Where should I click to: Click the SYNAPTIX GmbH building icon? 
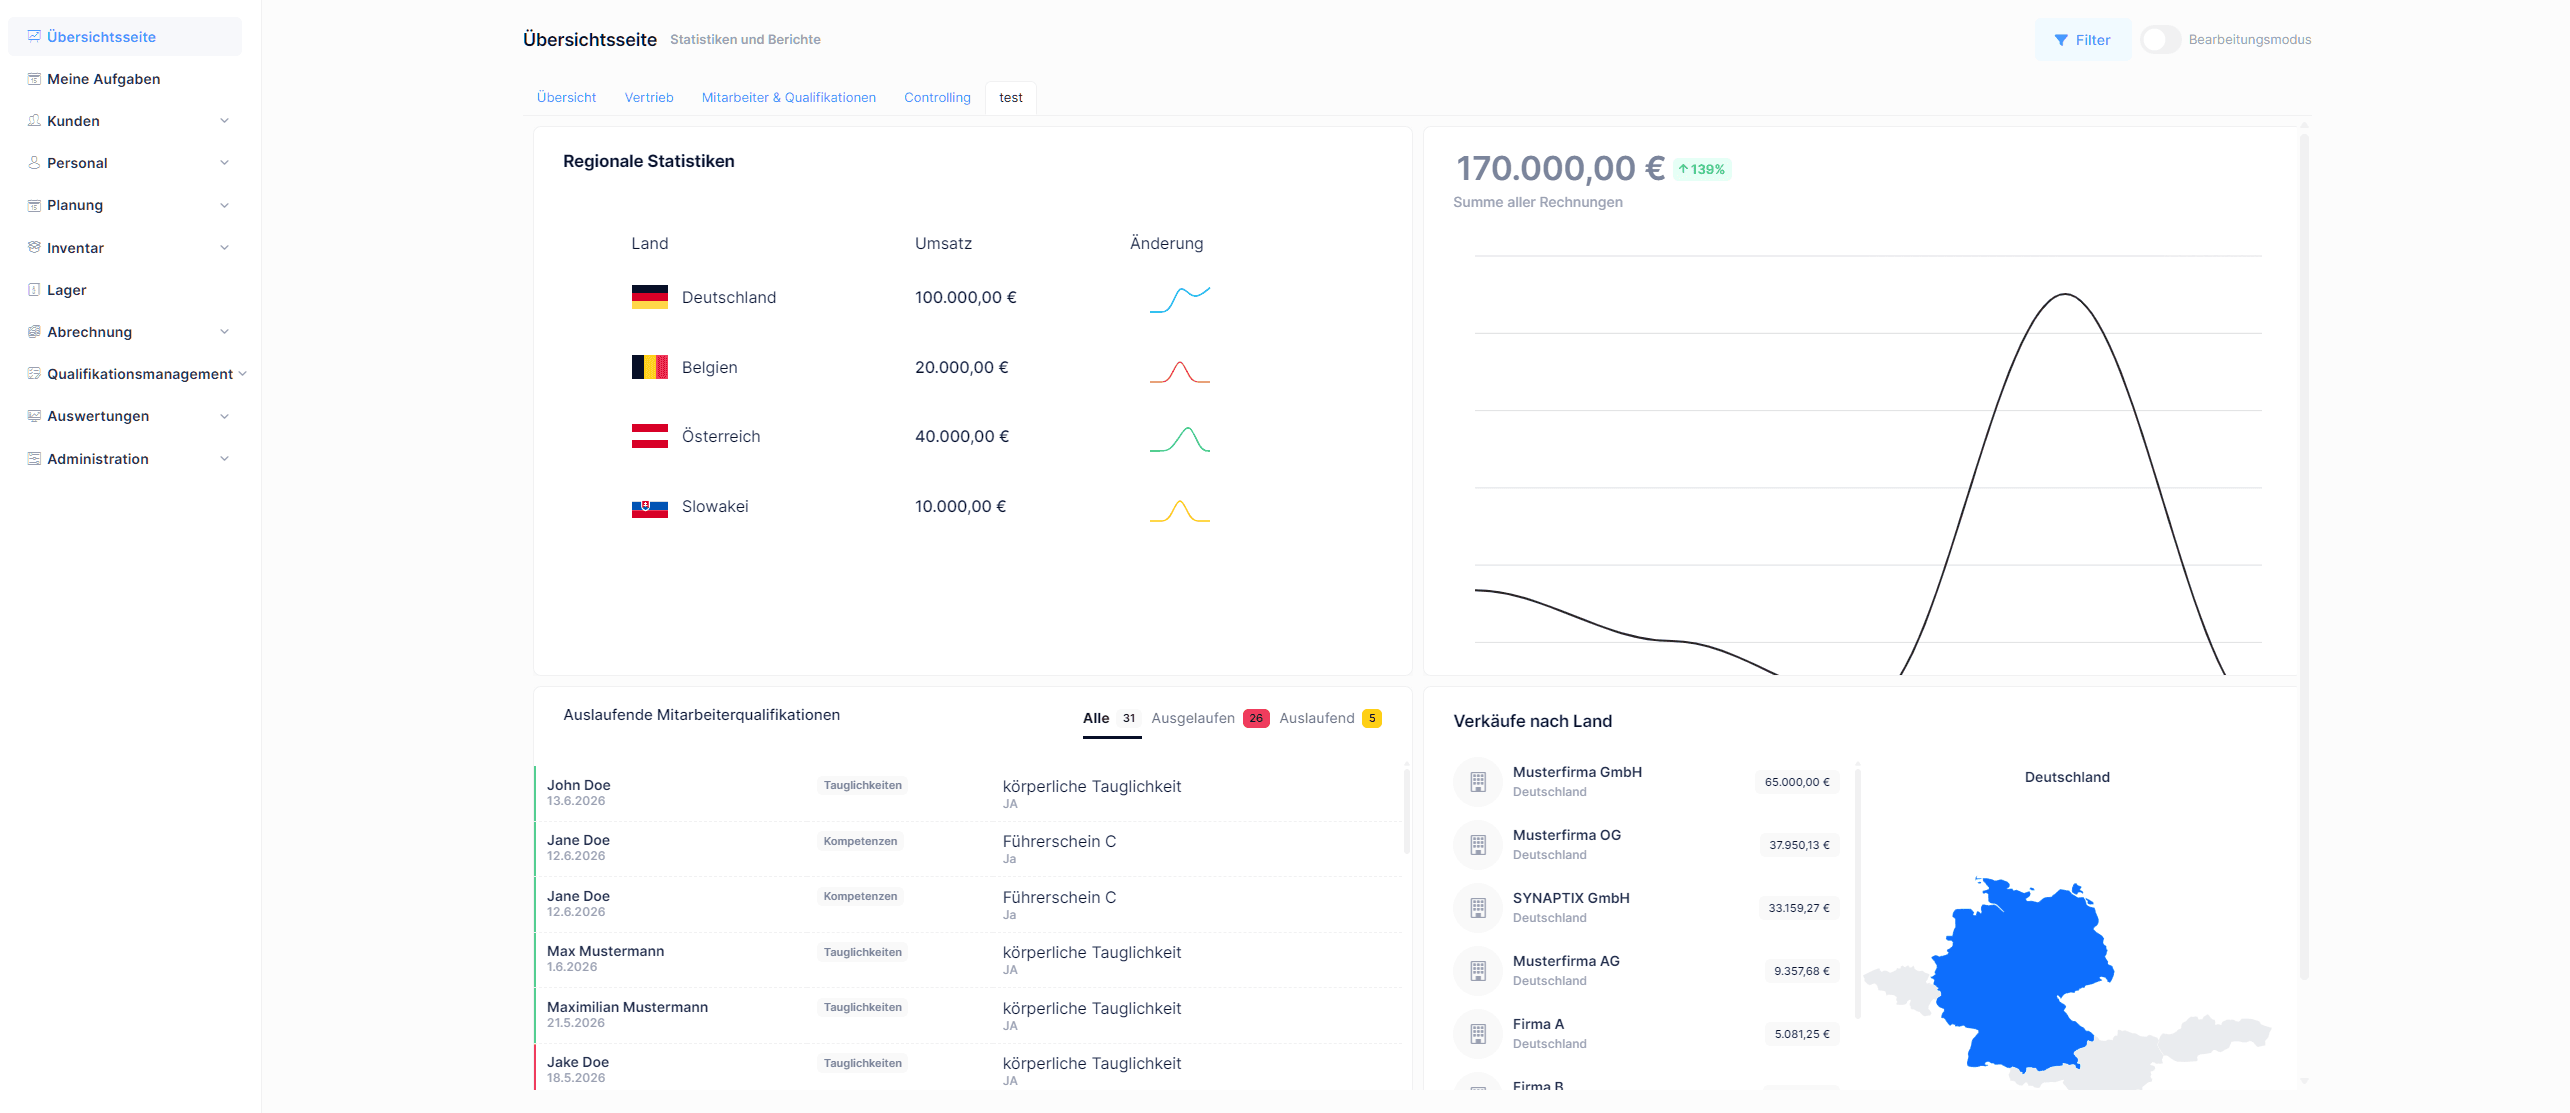pos(1478,908)
